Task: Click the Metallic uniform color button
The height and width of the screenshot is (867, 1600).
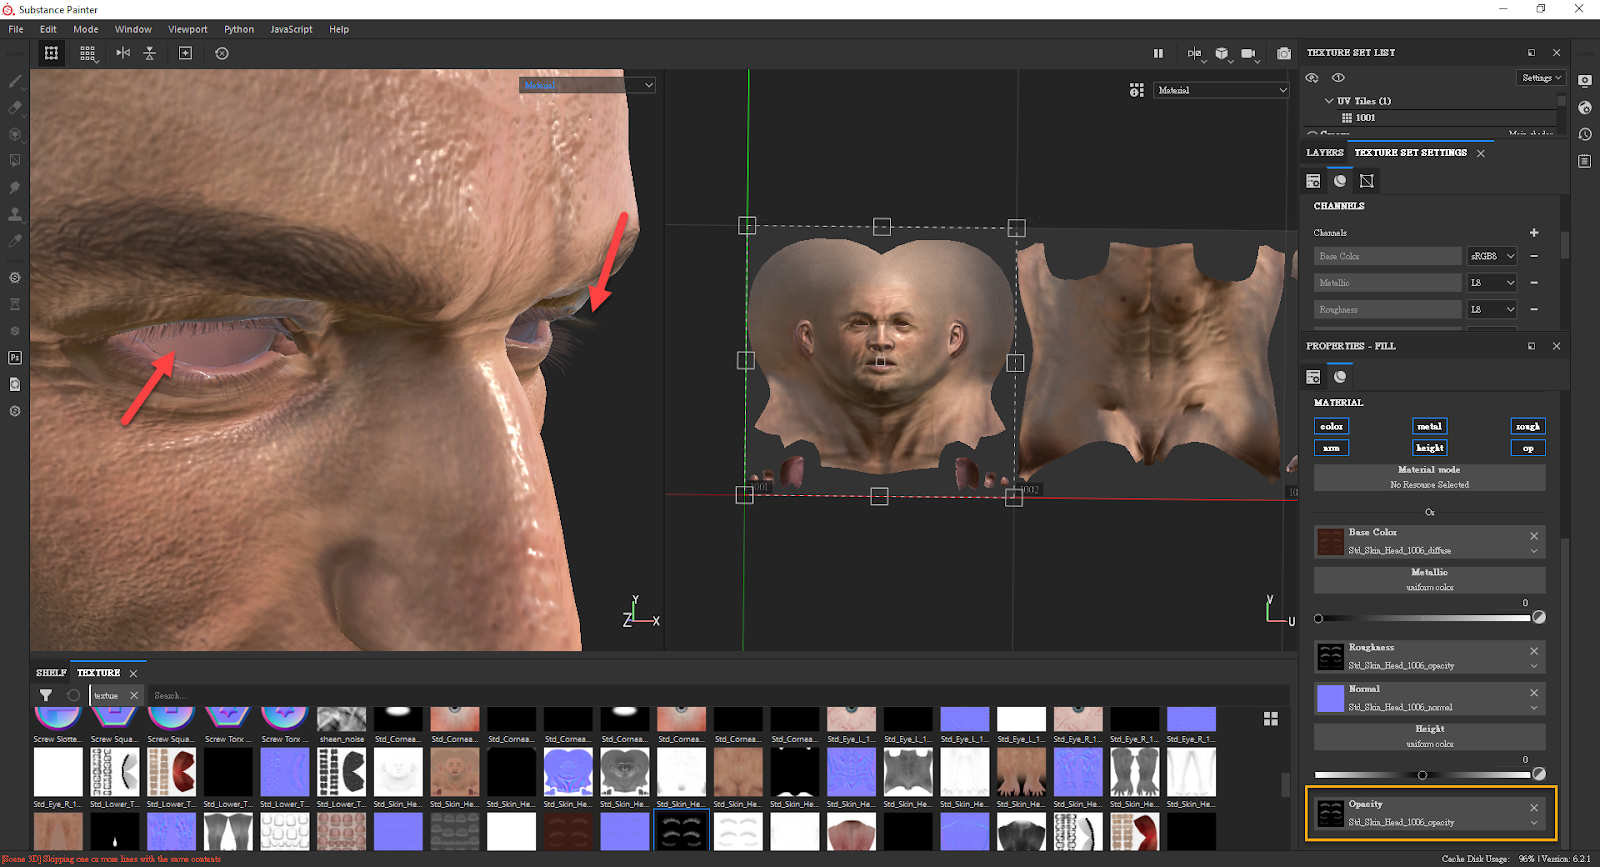Action: pyautogui.click(x=1429, y=580)
